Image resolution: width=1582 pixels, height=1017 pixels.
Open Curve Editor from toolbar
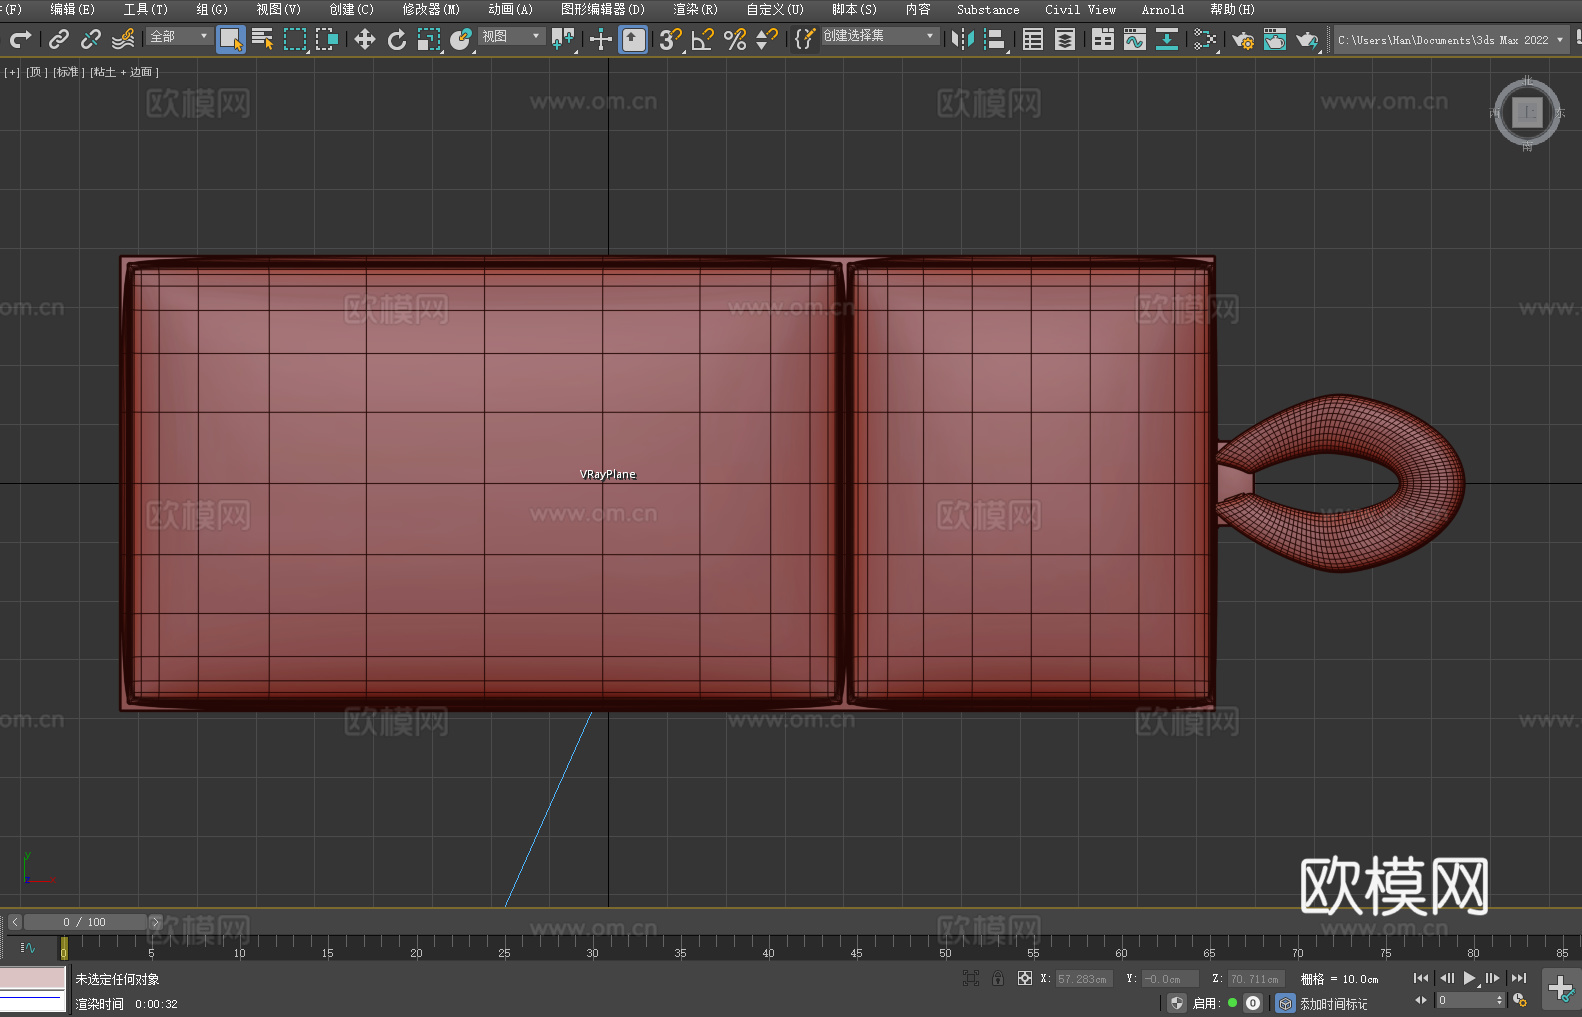pos(1134,39)
